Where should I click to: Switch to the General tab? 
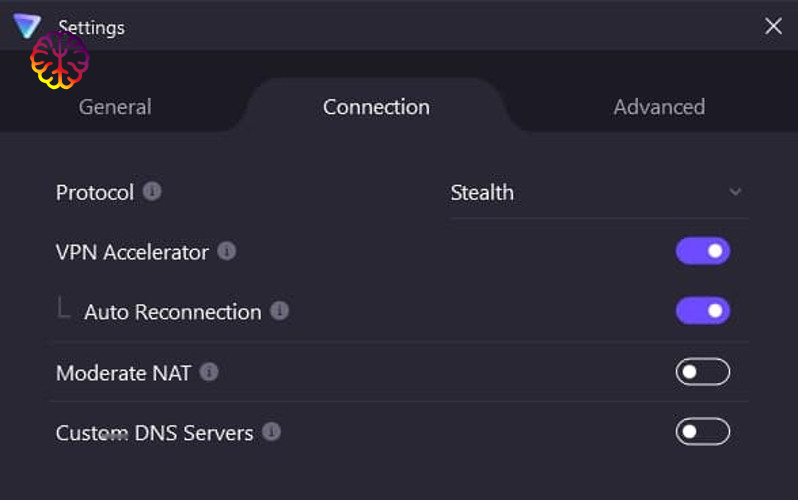point(115,107)
